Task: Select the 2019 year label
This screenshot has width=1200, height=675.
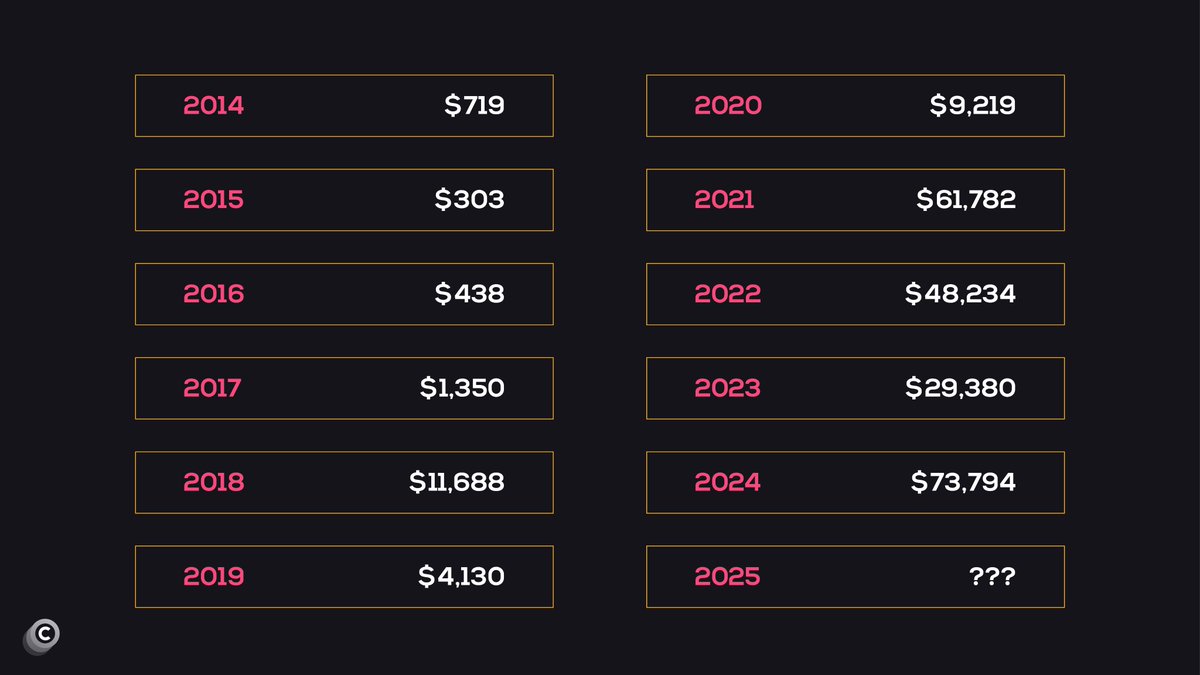Action: pos(213,577)
